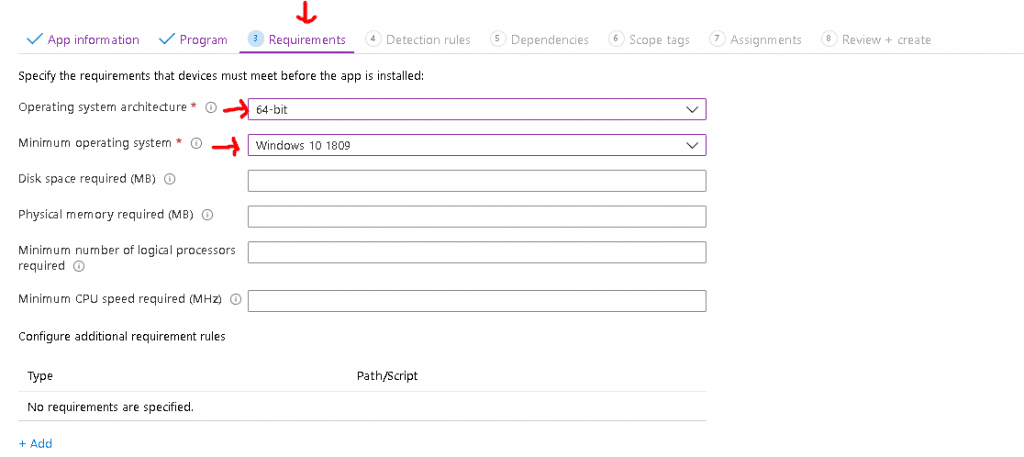The height and width of the screenshot is (457, 1024).
Task: Click the step 7 circle icon
Action: (717, 39)
